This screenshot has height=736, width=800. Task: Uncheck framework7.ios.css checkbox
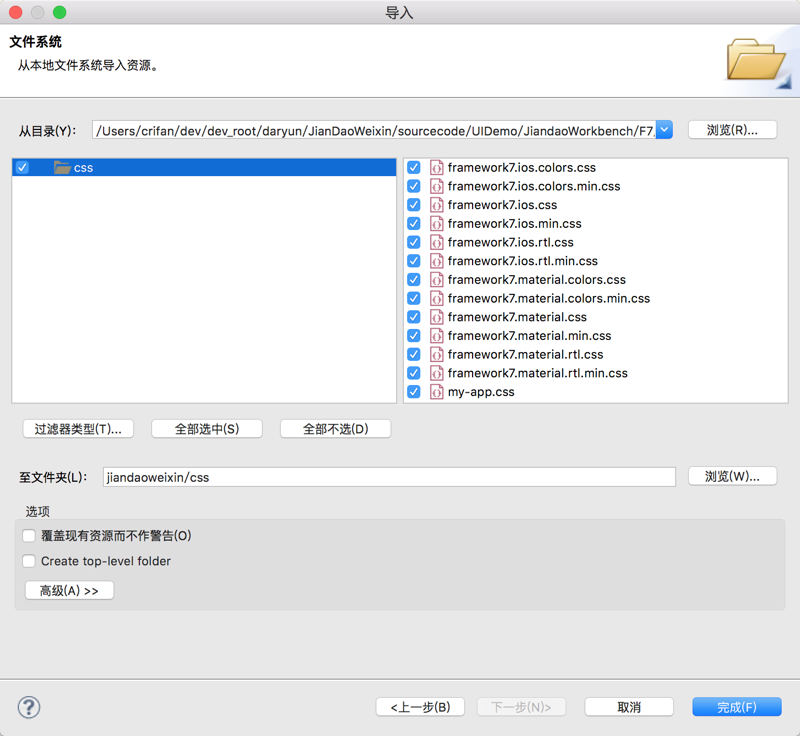click(x=414, y=205)
